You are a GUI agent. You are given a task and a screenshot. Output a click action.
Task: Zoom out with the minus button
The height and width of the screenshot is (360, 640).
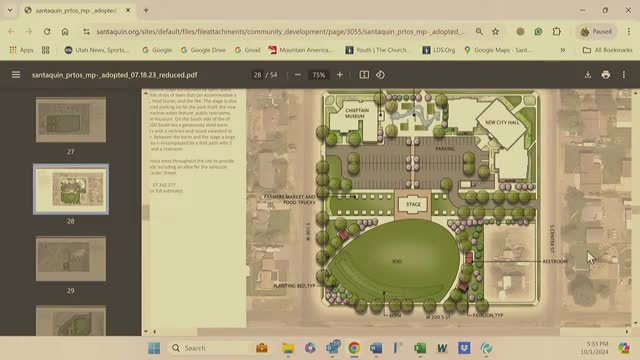[x=298, y=75]
